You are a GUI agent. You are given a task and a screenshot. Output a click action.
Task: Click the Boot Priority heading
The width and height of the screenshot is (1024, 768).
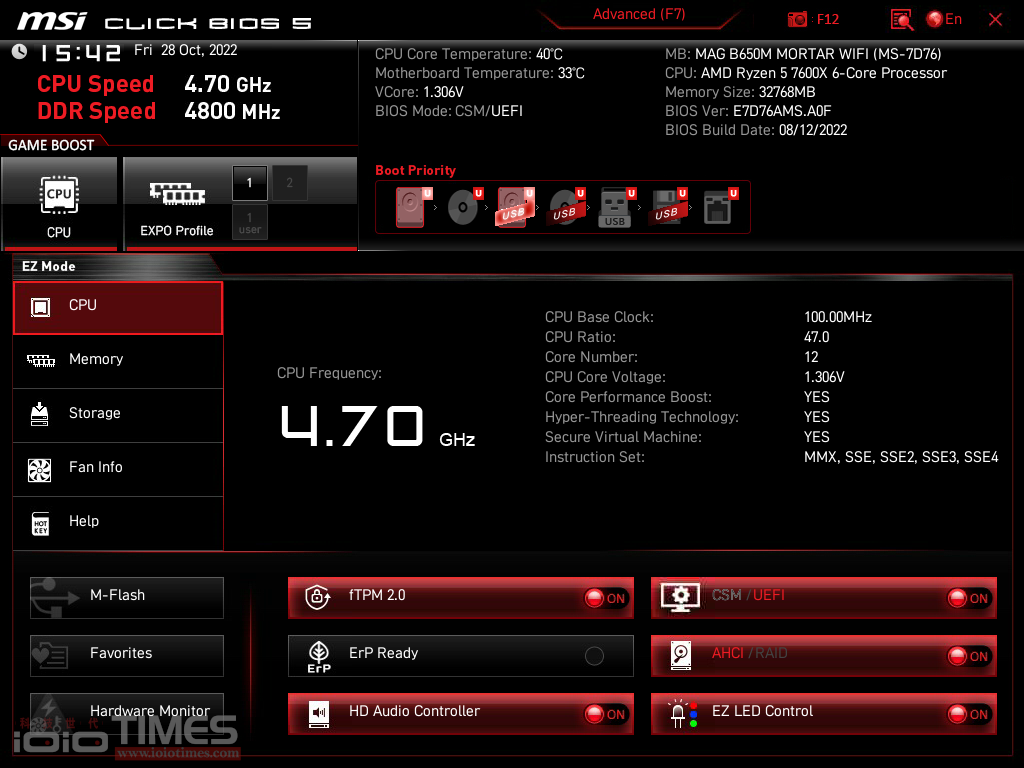pos(415,170)
